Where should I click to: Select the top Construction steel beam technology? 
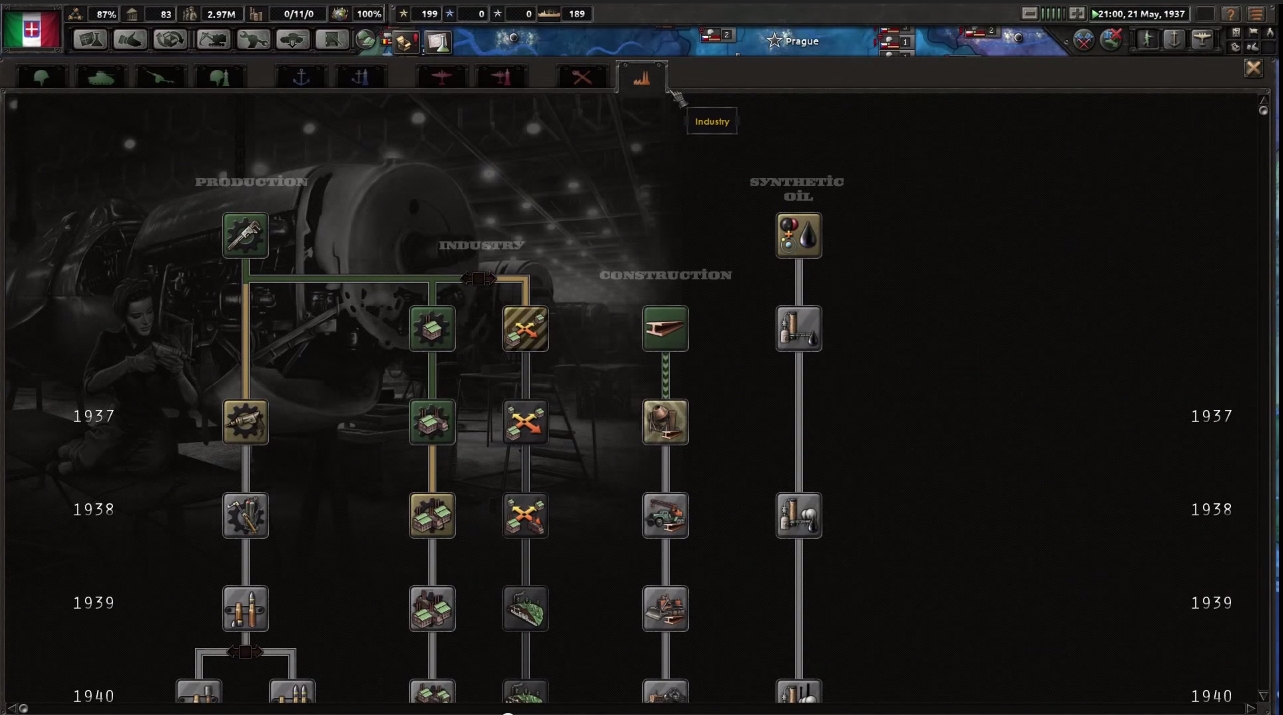click(665, 328)
